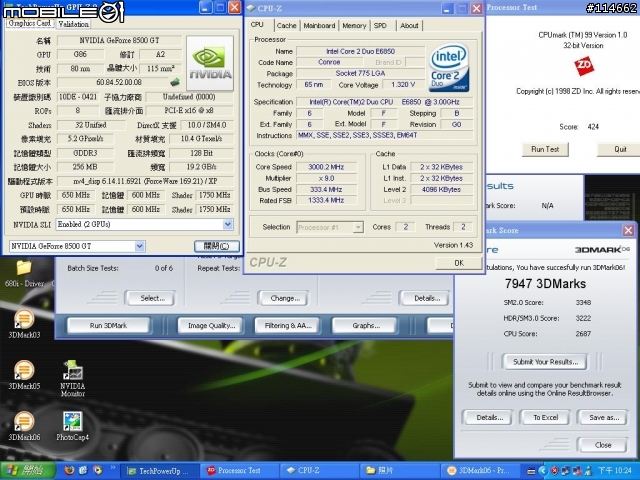640x480 pixels.
Task: Open the CPU tab in CPU-Z
Action: (257, 24)
